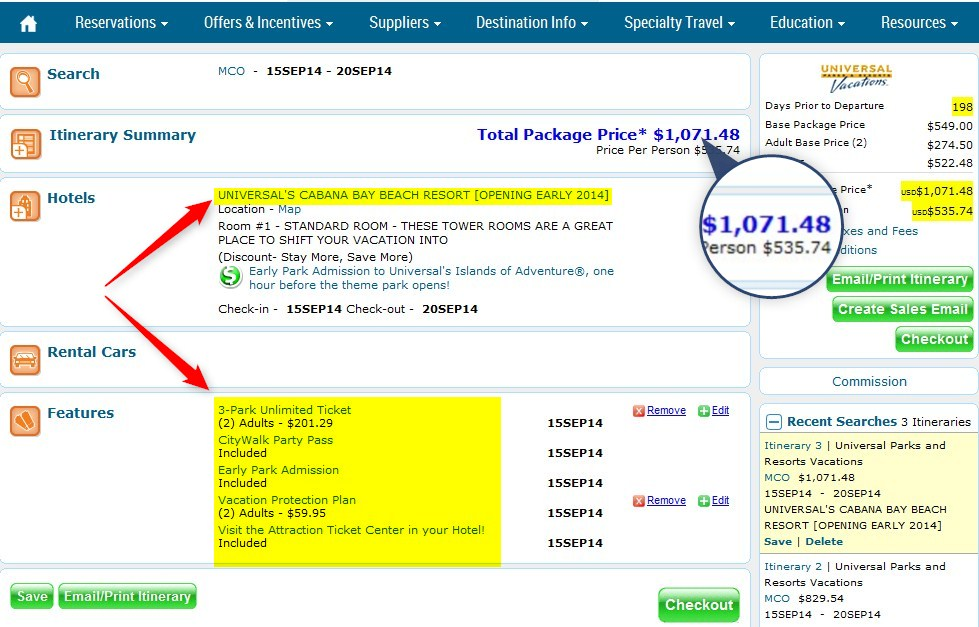Click Early Park Admission to Islands of Adventure link
Viewport: 979px width, 627px height.
(x=431, y=278)
